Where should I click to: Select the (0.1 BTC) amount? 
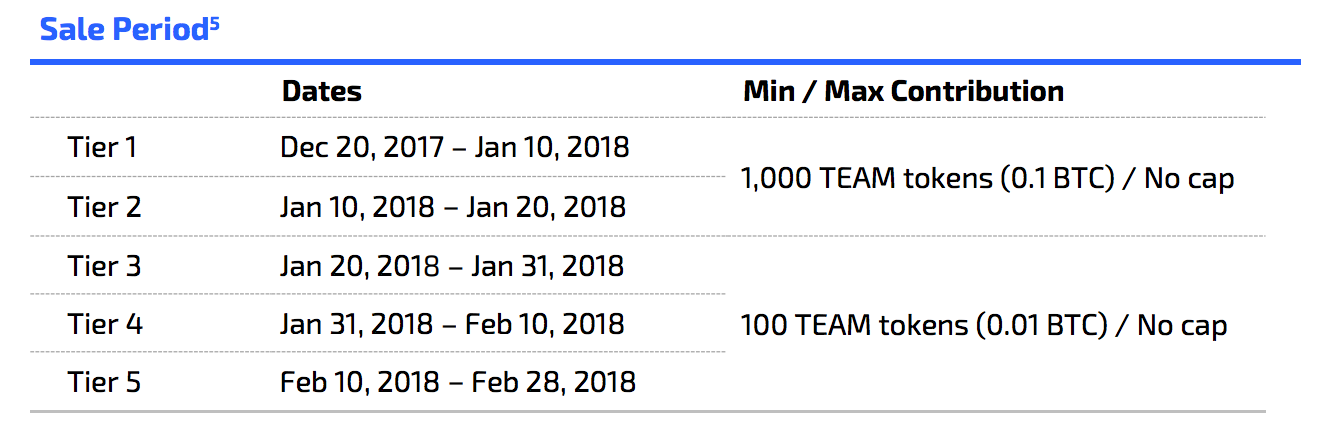click(1053, 179)
